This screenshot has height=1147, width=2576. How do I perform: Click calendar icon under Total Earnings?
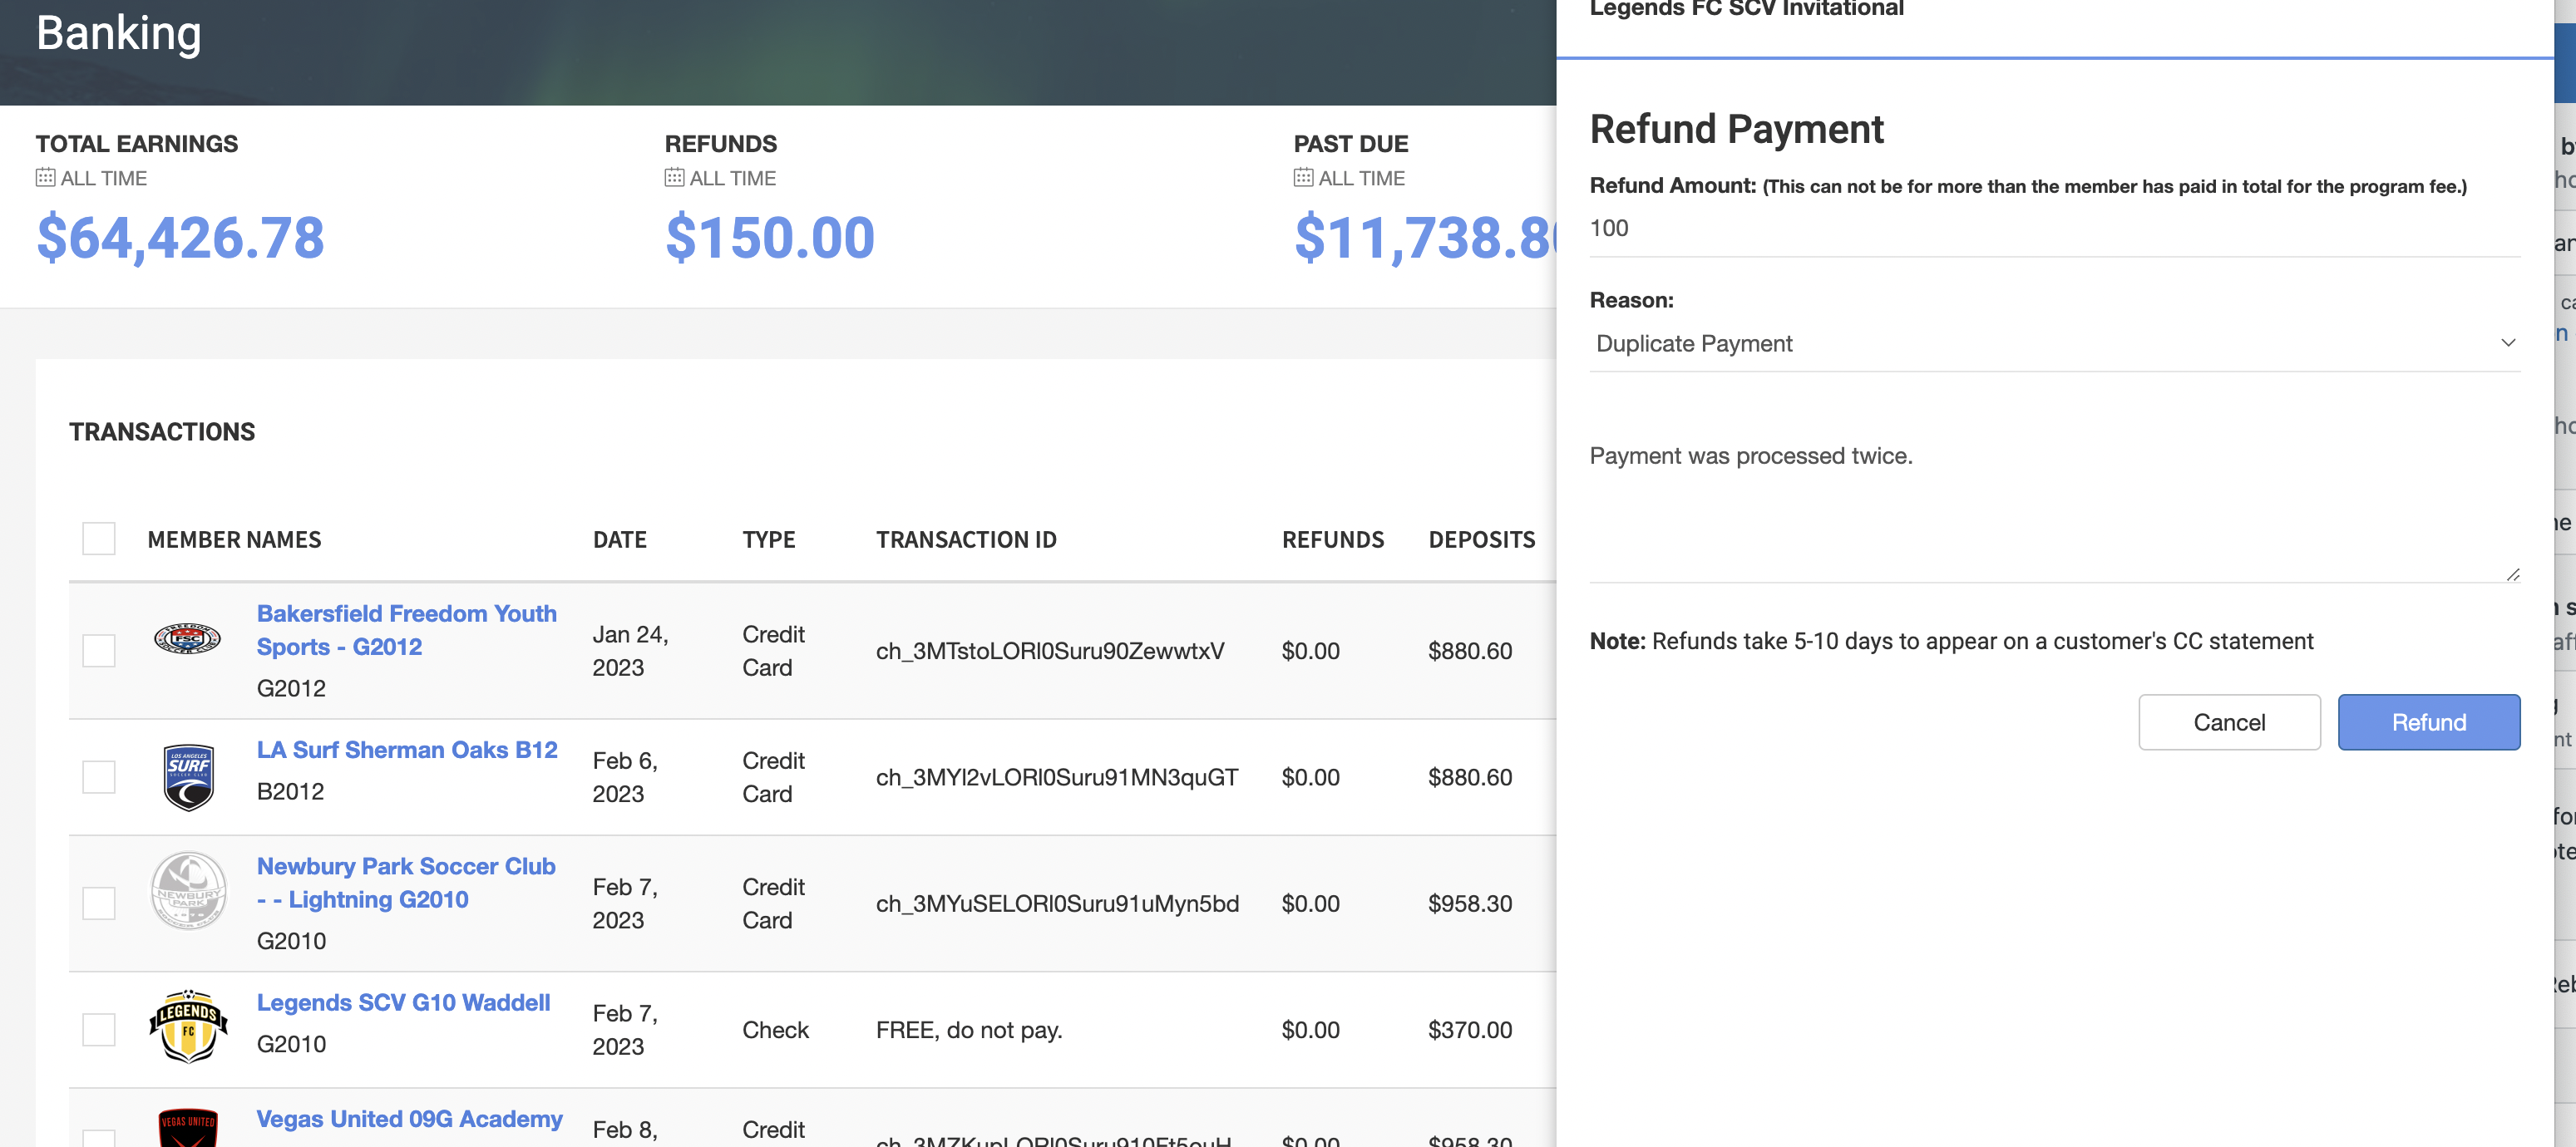coord(45,178)
